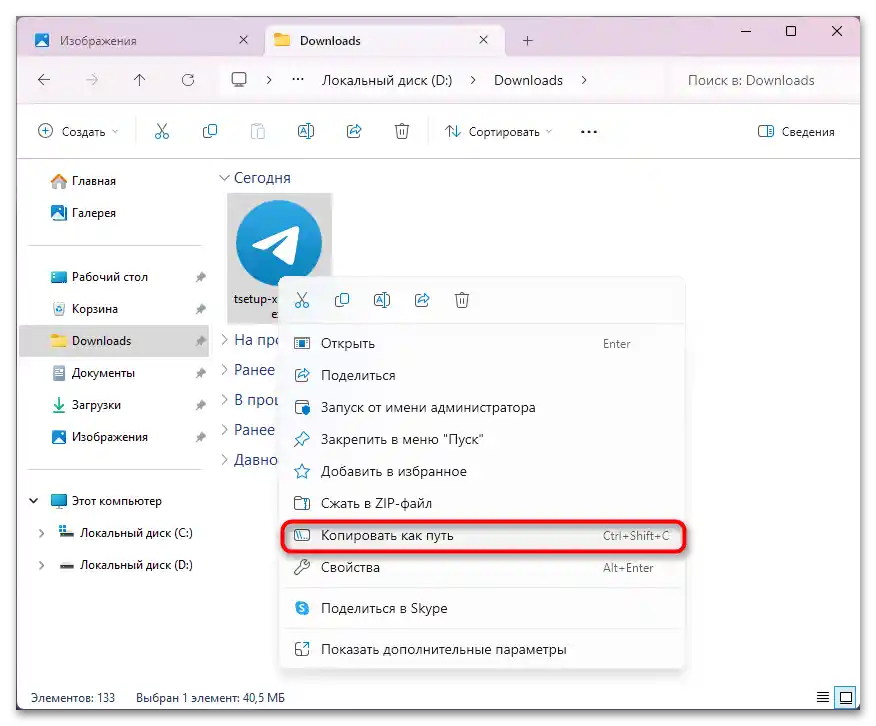Switch to large icons view in the status bar
The height and width of the screenshot is (726, 876).
(x=847, y=697)
